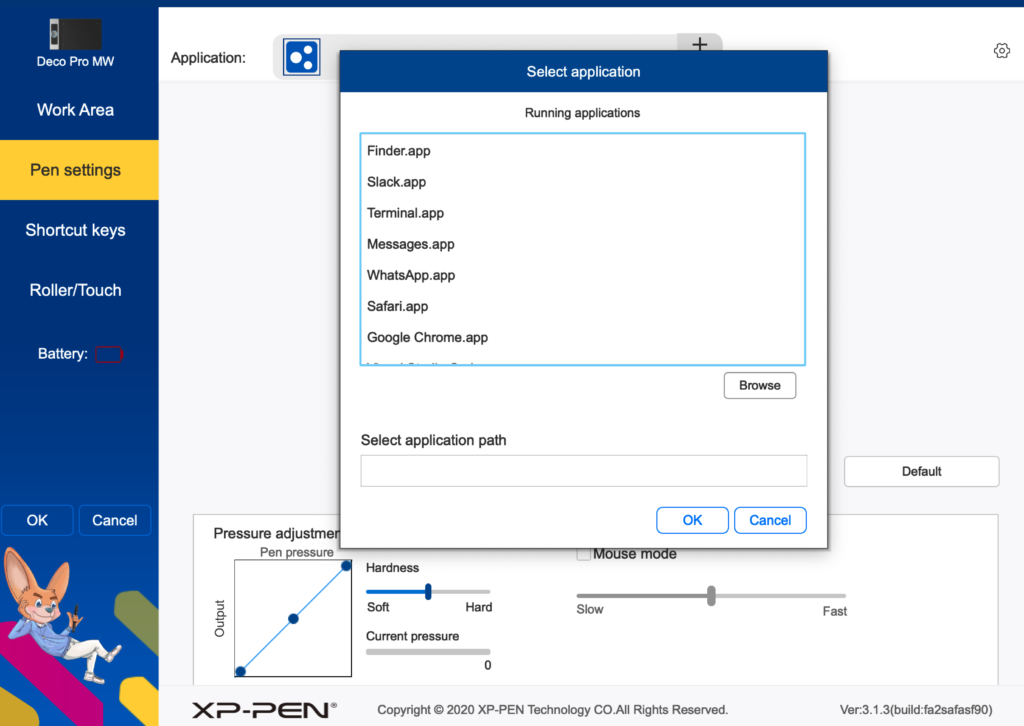This screenshot has width=1024, height=726.
Task: Click the red battery indicator icon
Action: [109, 354]
